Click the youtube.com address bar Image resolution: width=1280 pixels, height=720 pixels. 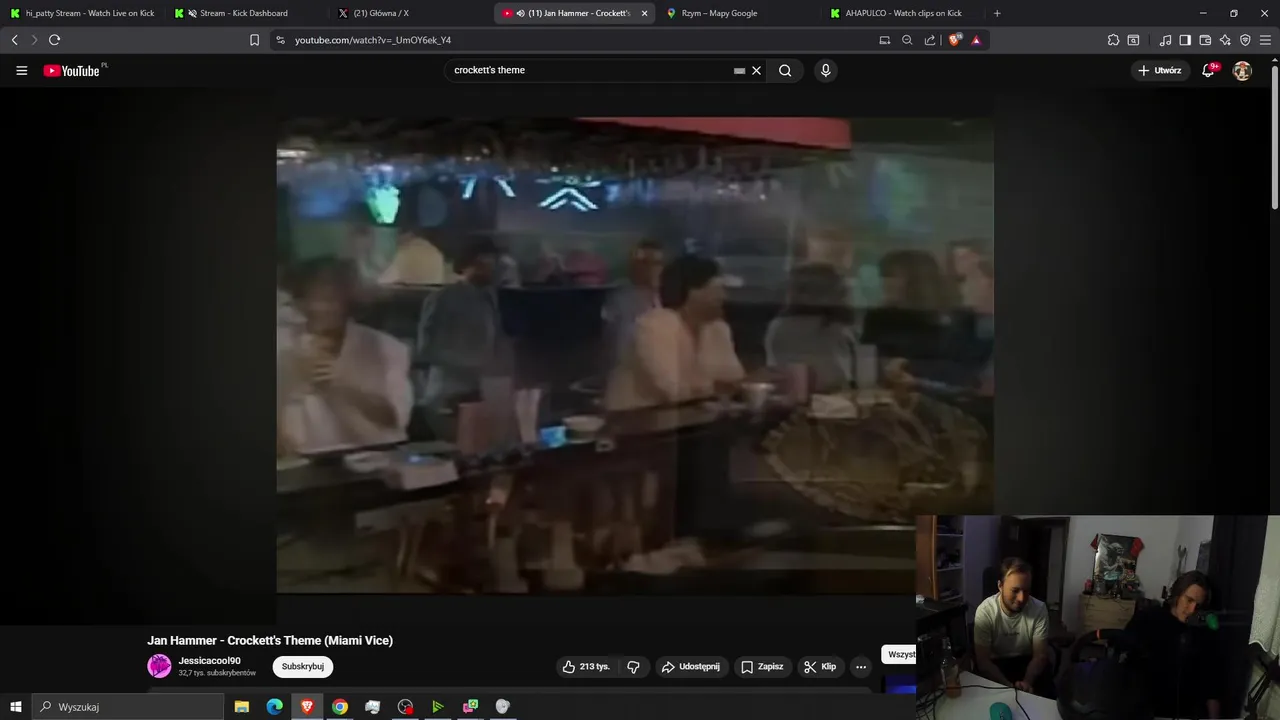click(x=580, y=40)
